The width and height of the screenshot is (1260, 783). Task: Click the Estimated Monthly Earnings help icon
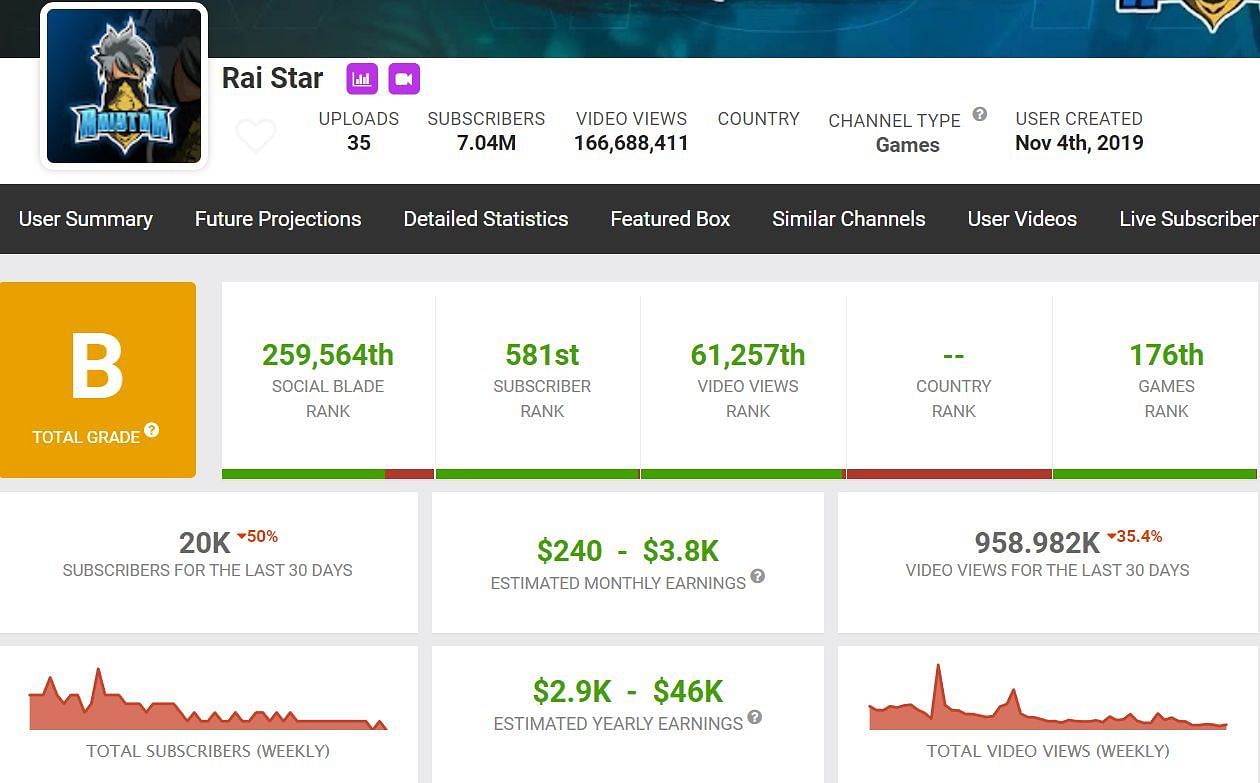758,576
